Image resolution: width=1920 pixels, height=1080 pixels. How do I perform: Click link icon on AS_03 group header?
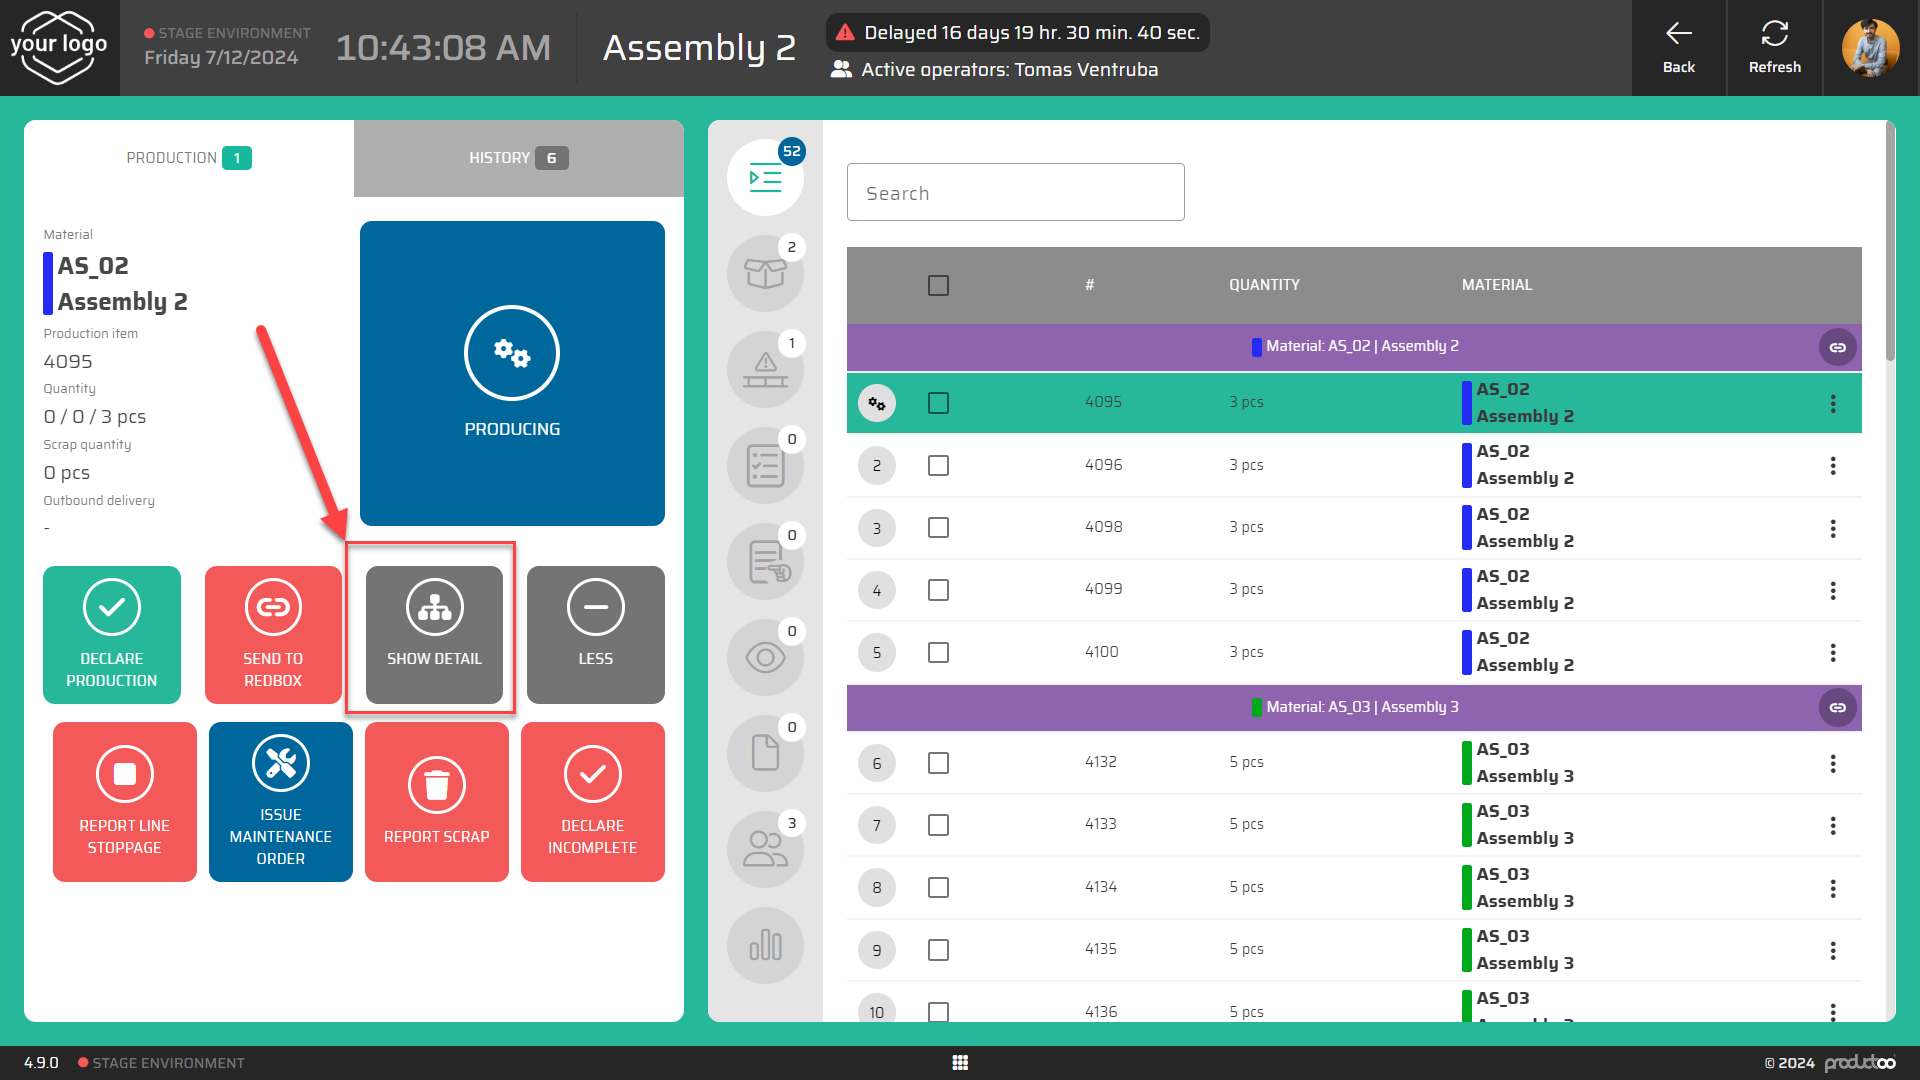[x=1837, y=707]
